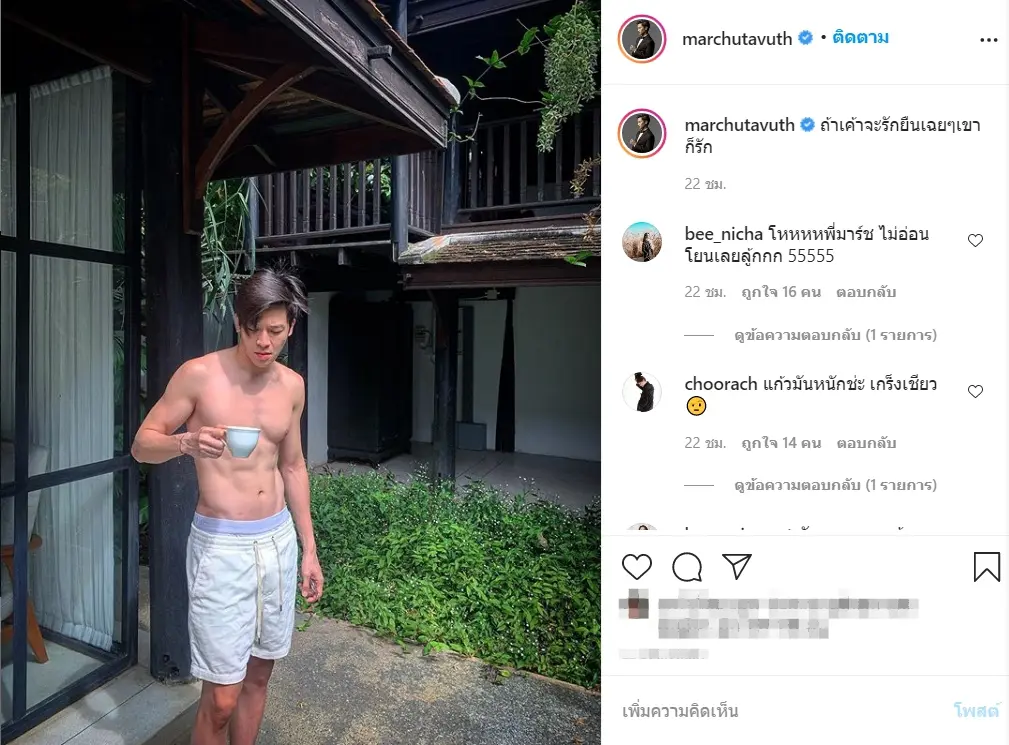Viewport: 1009px width, 745px height.
Task: Click the header profile avatar of marchutavuth
Action: [x=642, y=40]
